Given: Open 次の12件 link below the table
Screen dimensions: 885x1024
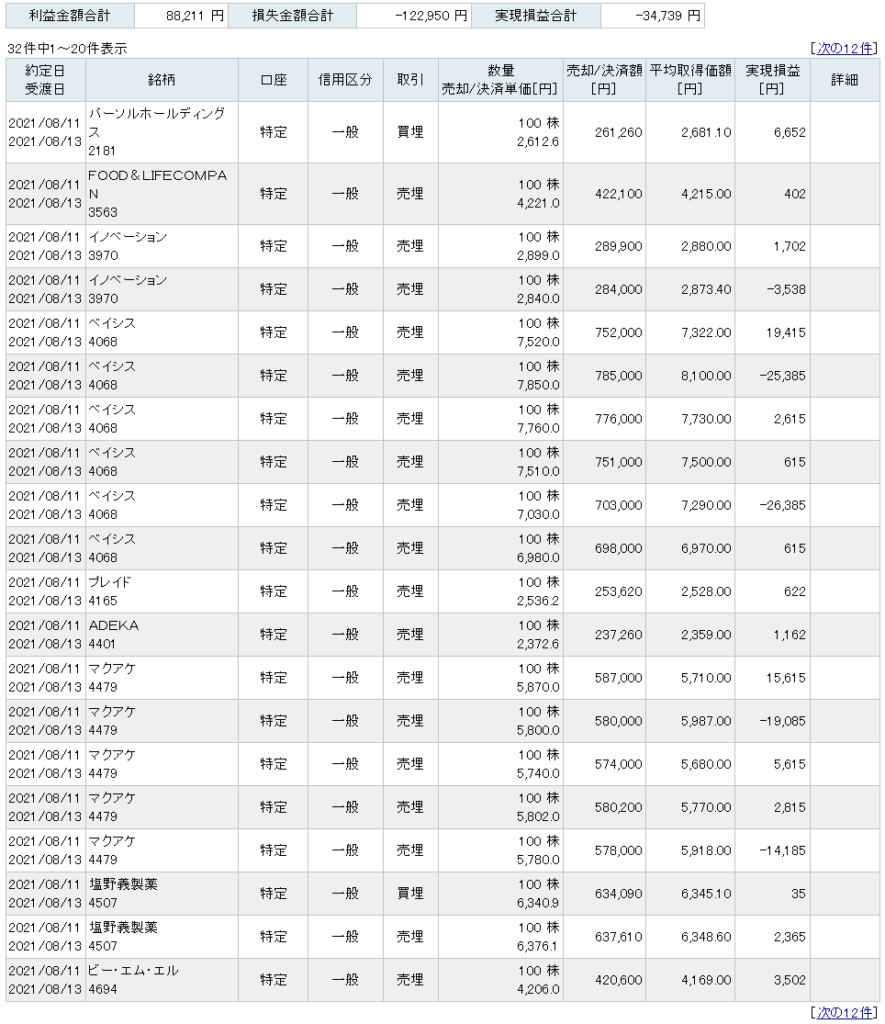Looking at the screenshot, I should [x=845, y=1012].
